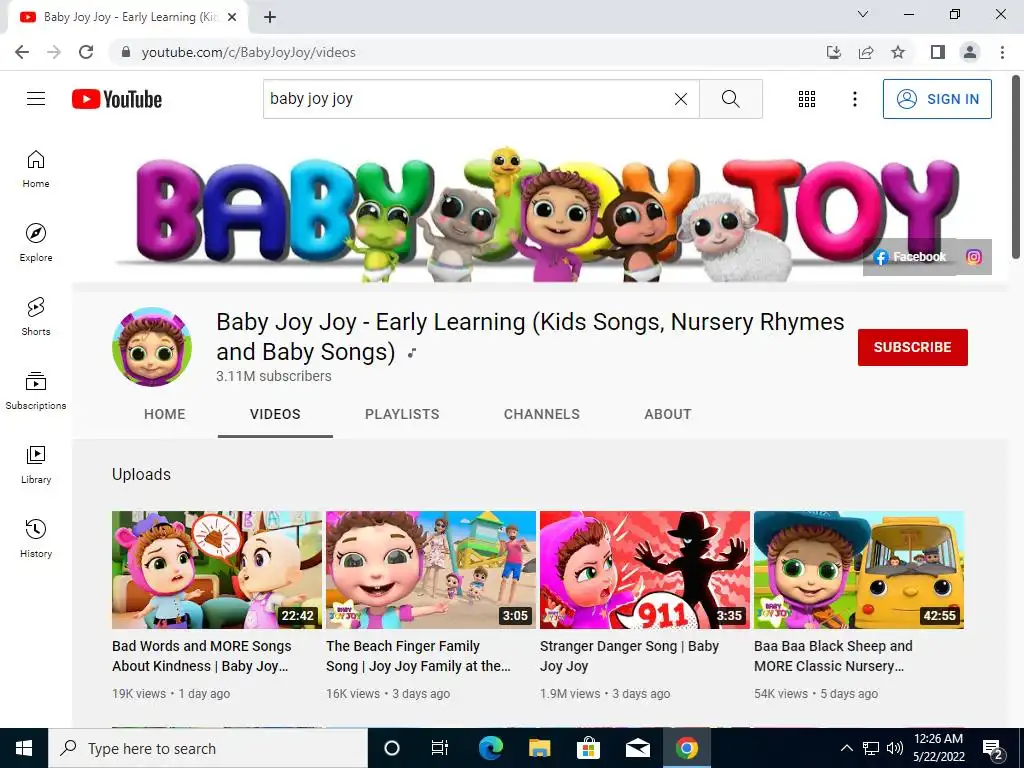The height and width of the screenshot is (768, 1024).
Task: Click the taskbar Type here to search box
Action: [x=208, y=748]
